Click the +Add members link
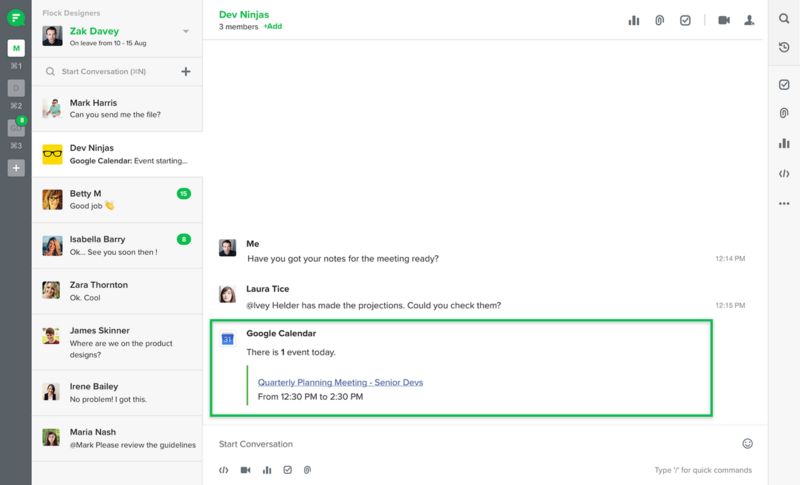Image resolution: width=800 pixels, height=485 pixels. click(x=272, y=26)
